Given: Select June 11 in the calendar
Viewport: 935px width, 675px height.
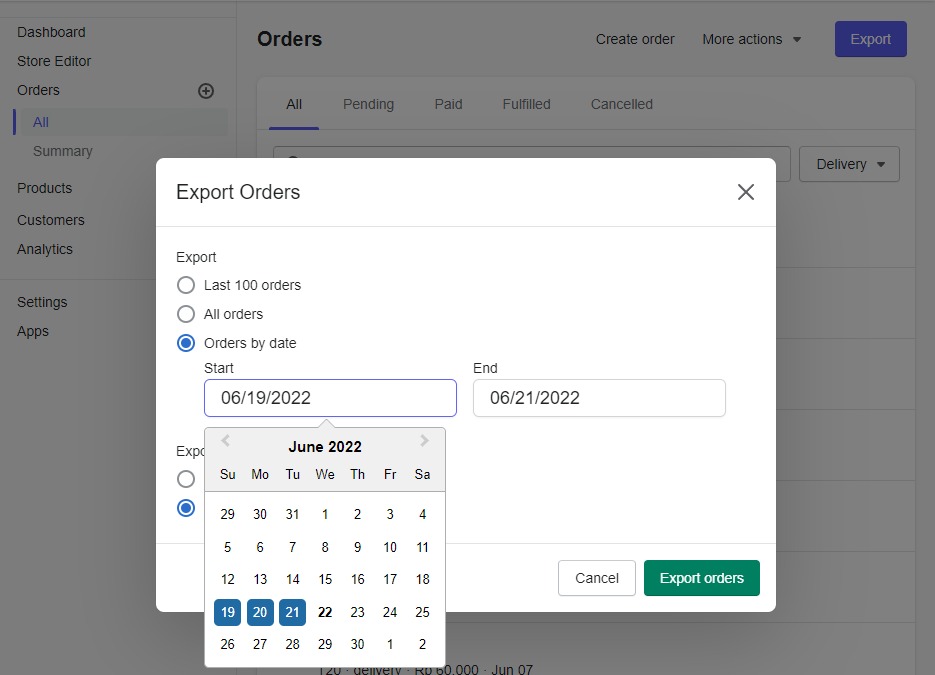Looking at the screenshot, I should click(422, 547).
